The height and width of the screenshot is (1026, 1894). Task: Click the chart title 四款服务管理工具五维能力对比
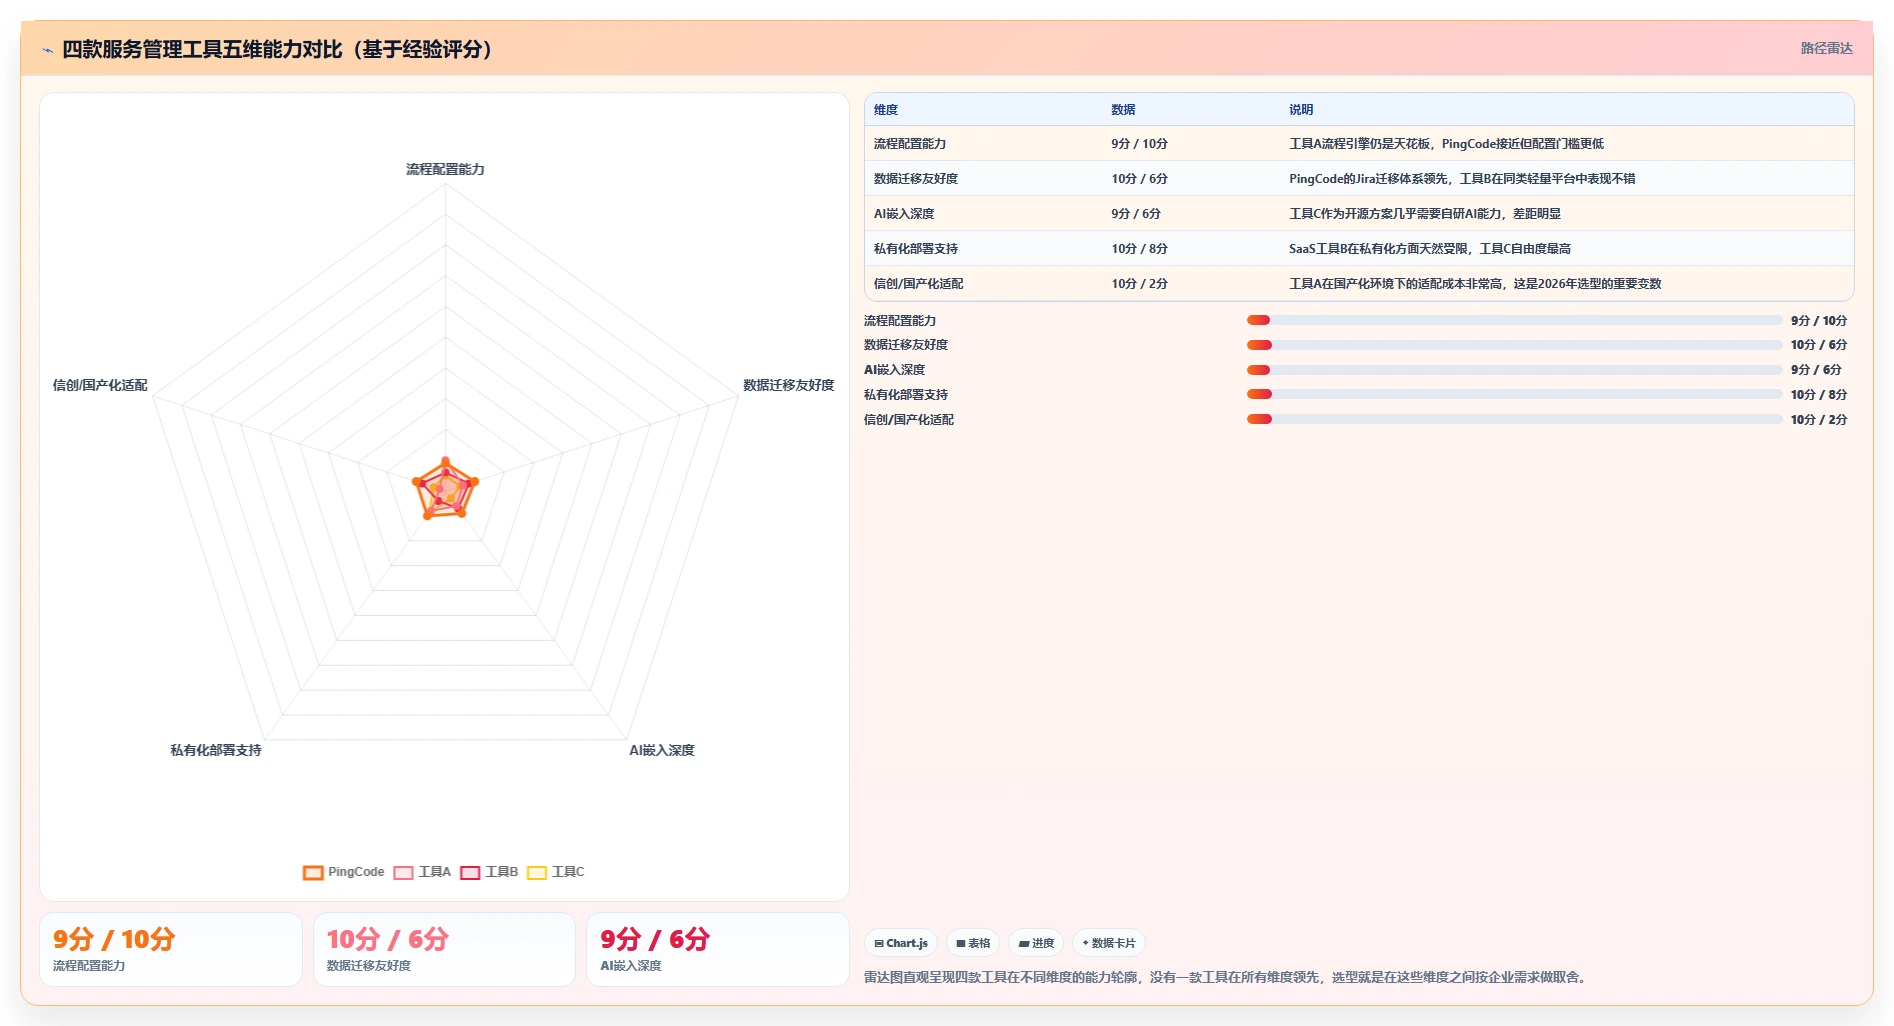277,49
